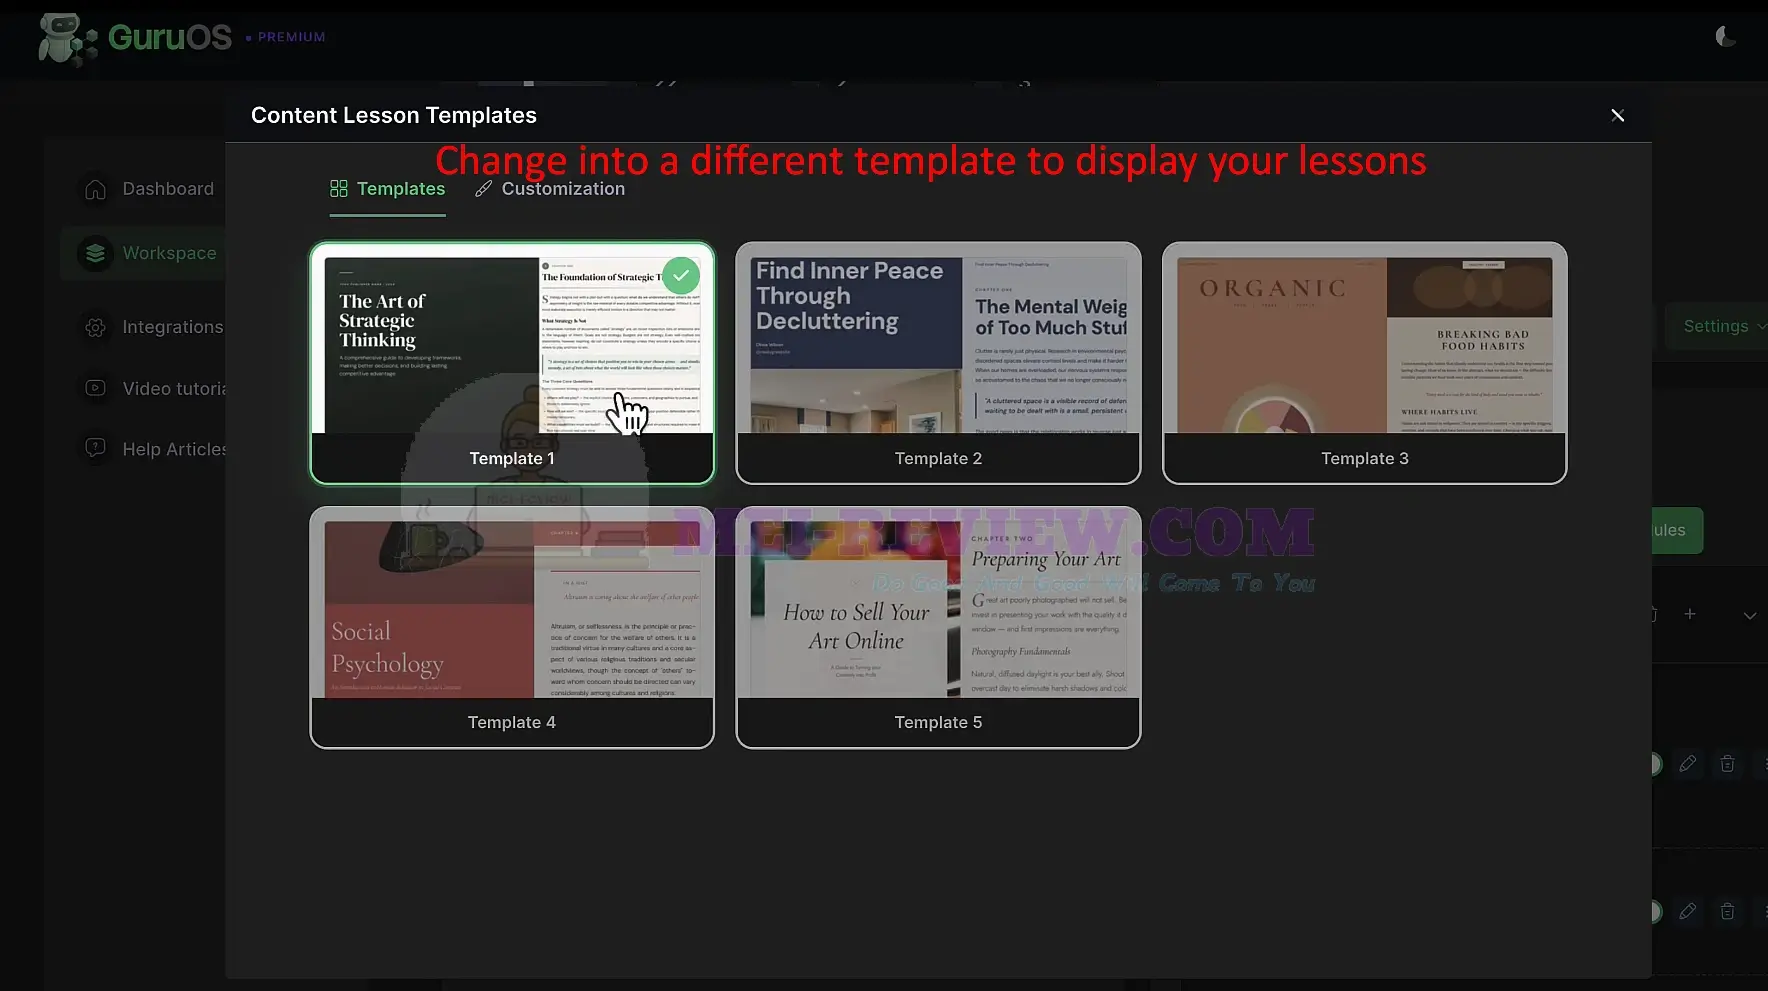Expand the Settings dropdown

tap(1722, 326)
